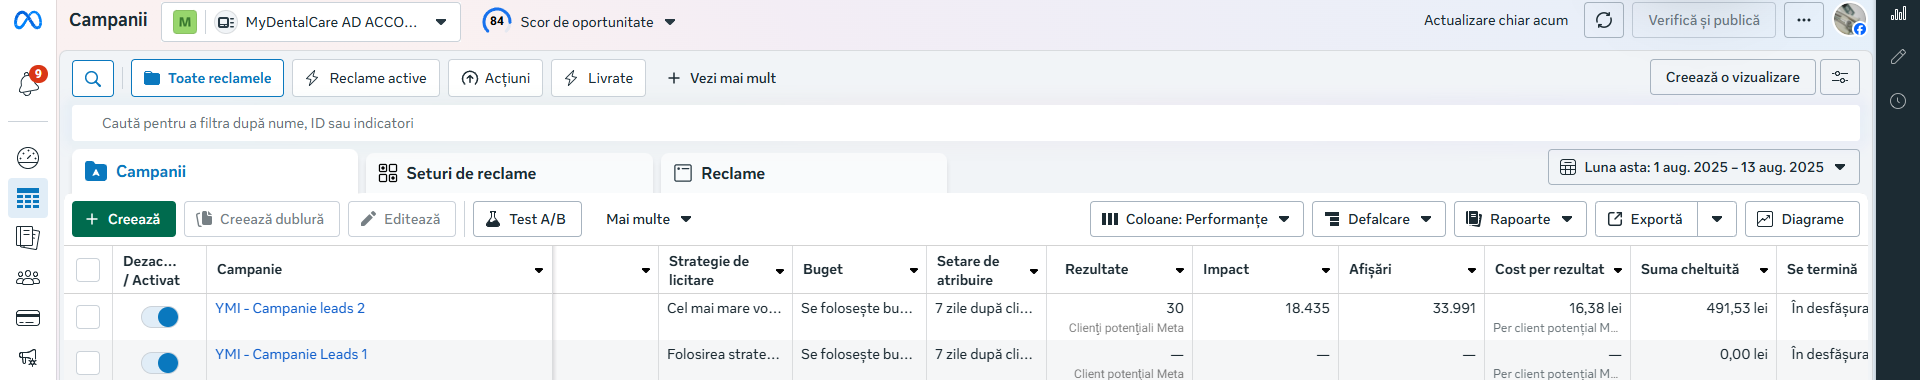Viewport: 1920px width, 380px height.
Task: Select the Campaigns table grid sidebar icon
Action: click(28, 198)
